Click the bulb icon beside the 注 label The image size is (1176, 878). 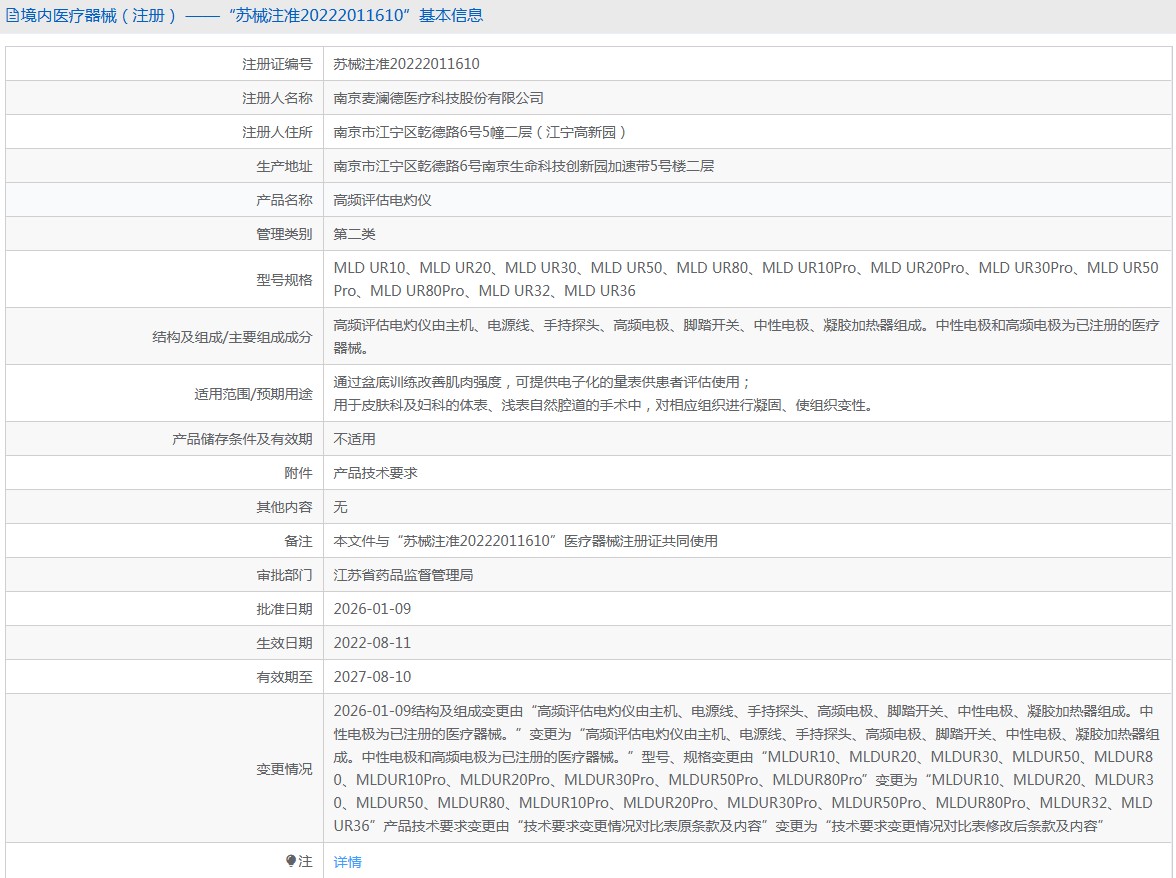point(291,861)
